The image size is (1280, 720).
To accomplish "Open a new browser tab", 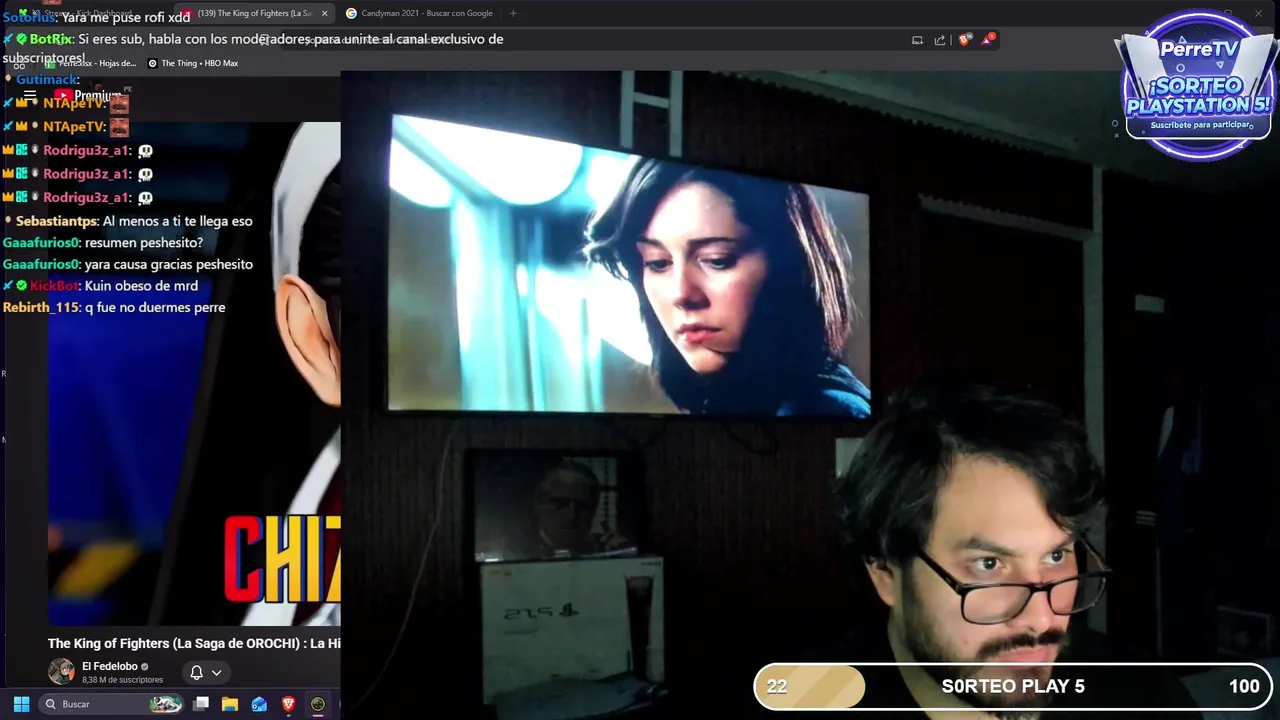I will click(513, 13).
